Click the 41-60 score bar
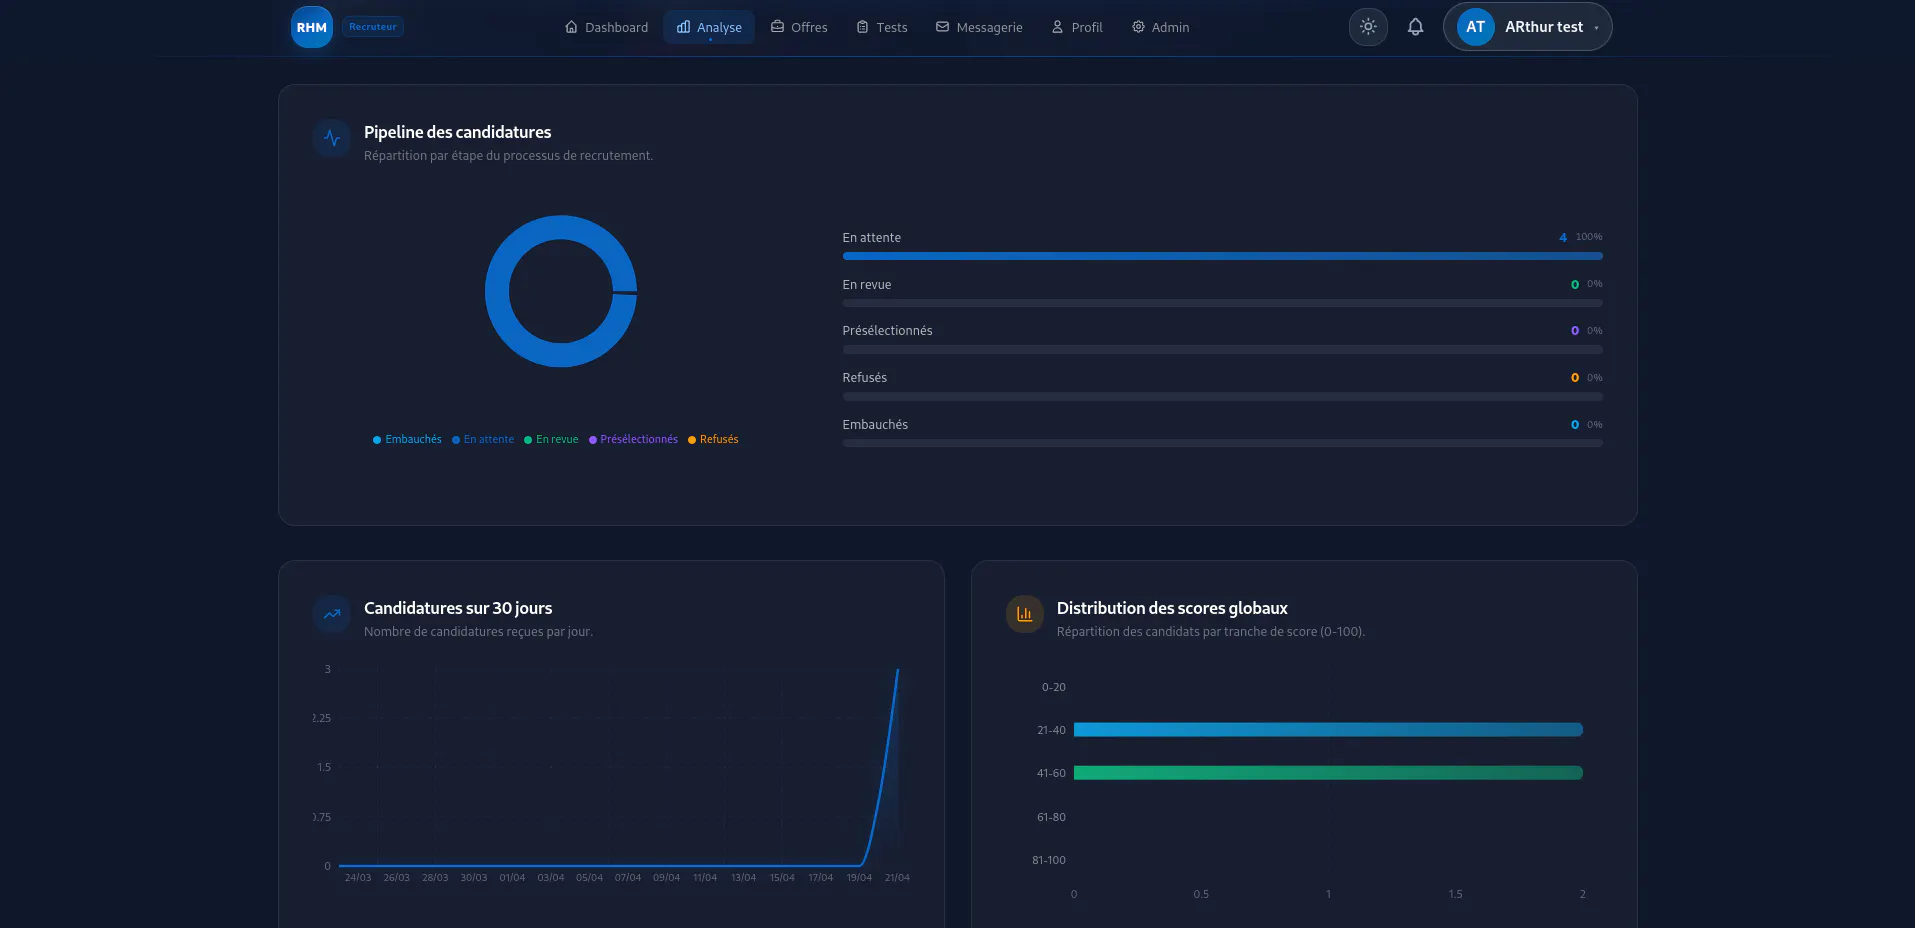Viewport: 1915px width, 928px height. [x=1328, y=773]
